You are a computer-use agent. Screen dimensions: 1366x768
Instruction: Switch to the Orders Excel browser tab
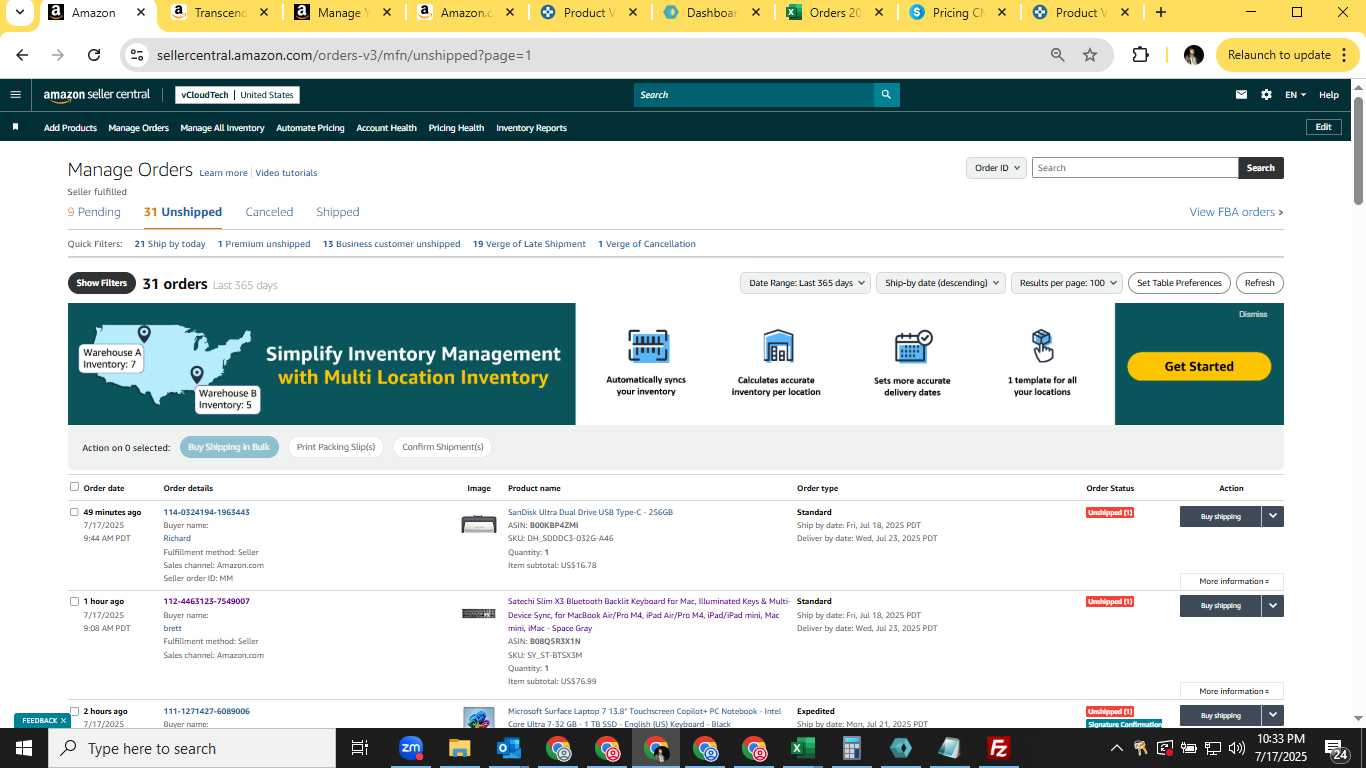pos(835,13)
